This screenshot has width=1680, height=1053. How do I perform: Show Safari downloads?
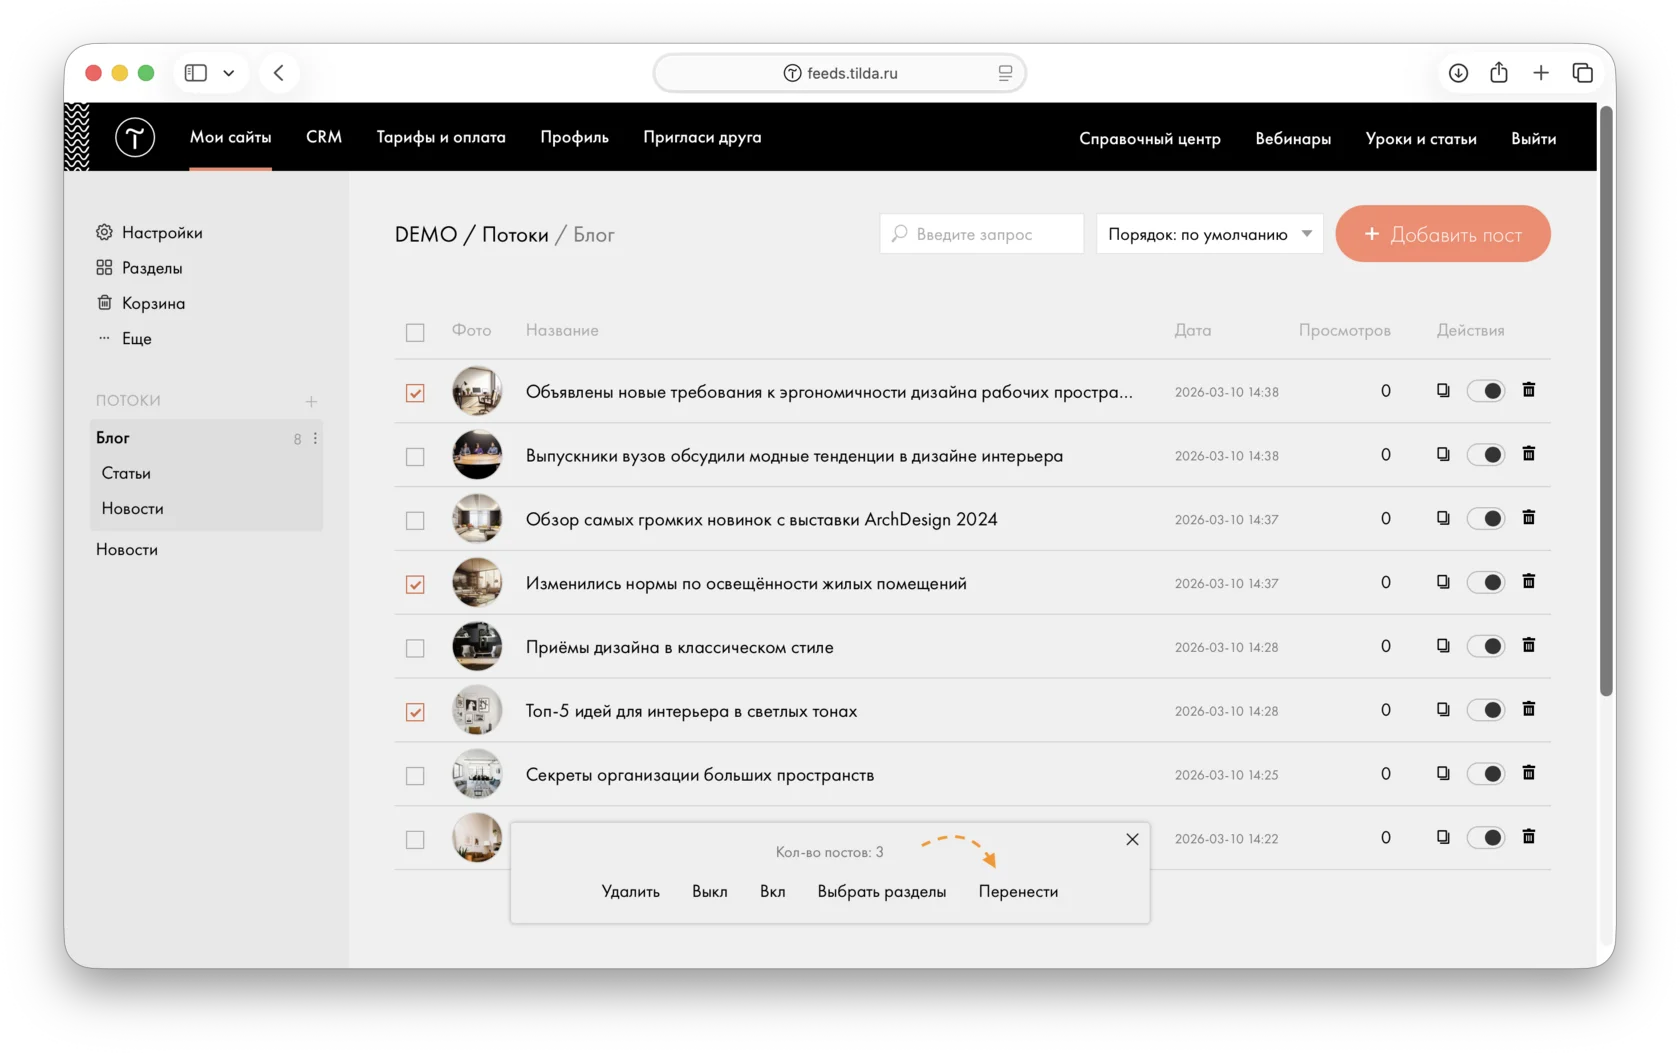[x=1458, y=73]
